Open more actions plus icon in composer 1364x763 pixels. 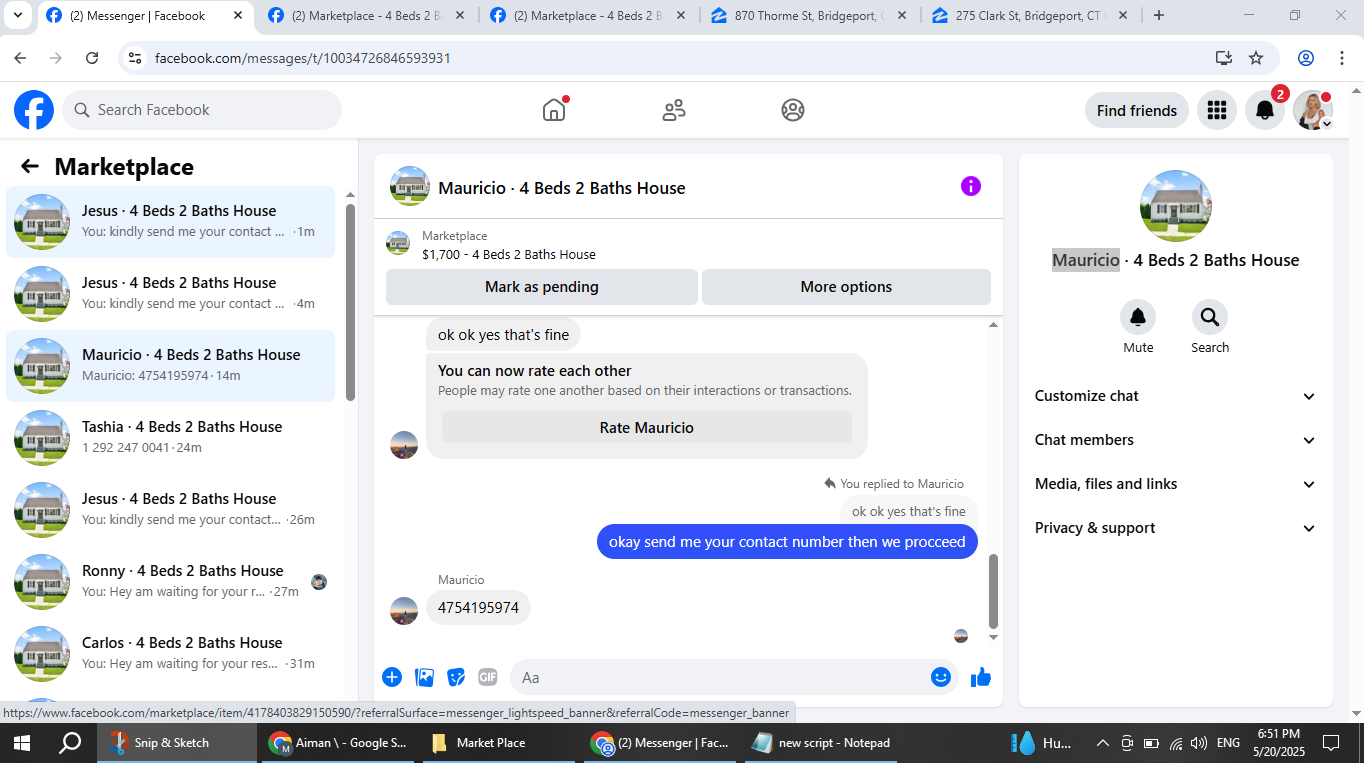392,677
